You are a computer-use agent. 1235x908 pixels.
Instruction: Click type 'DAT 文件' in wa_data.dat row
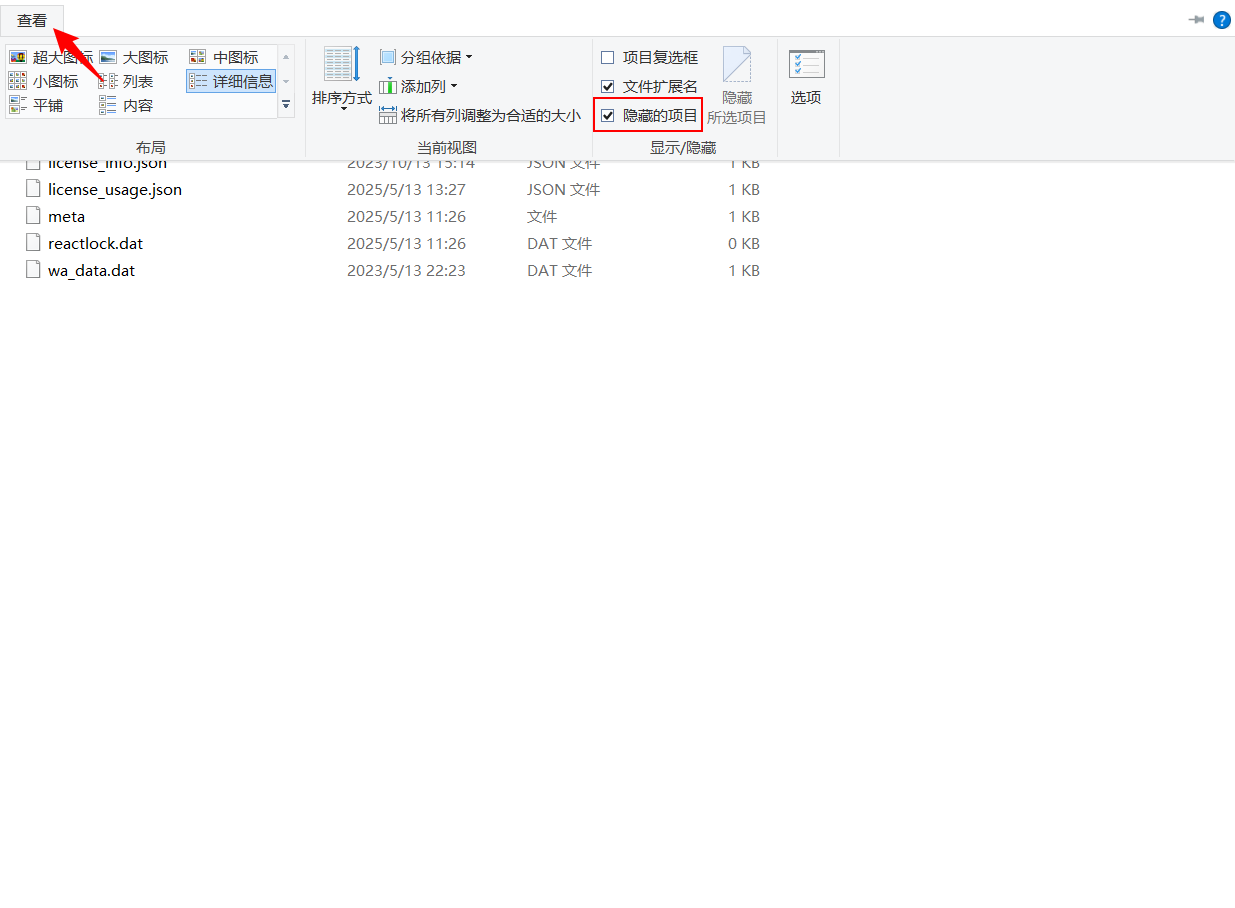(x=560, y=270)
